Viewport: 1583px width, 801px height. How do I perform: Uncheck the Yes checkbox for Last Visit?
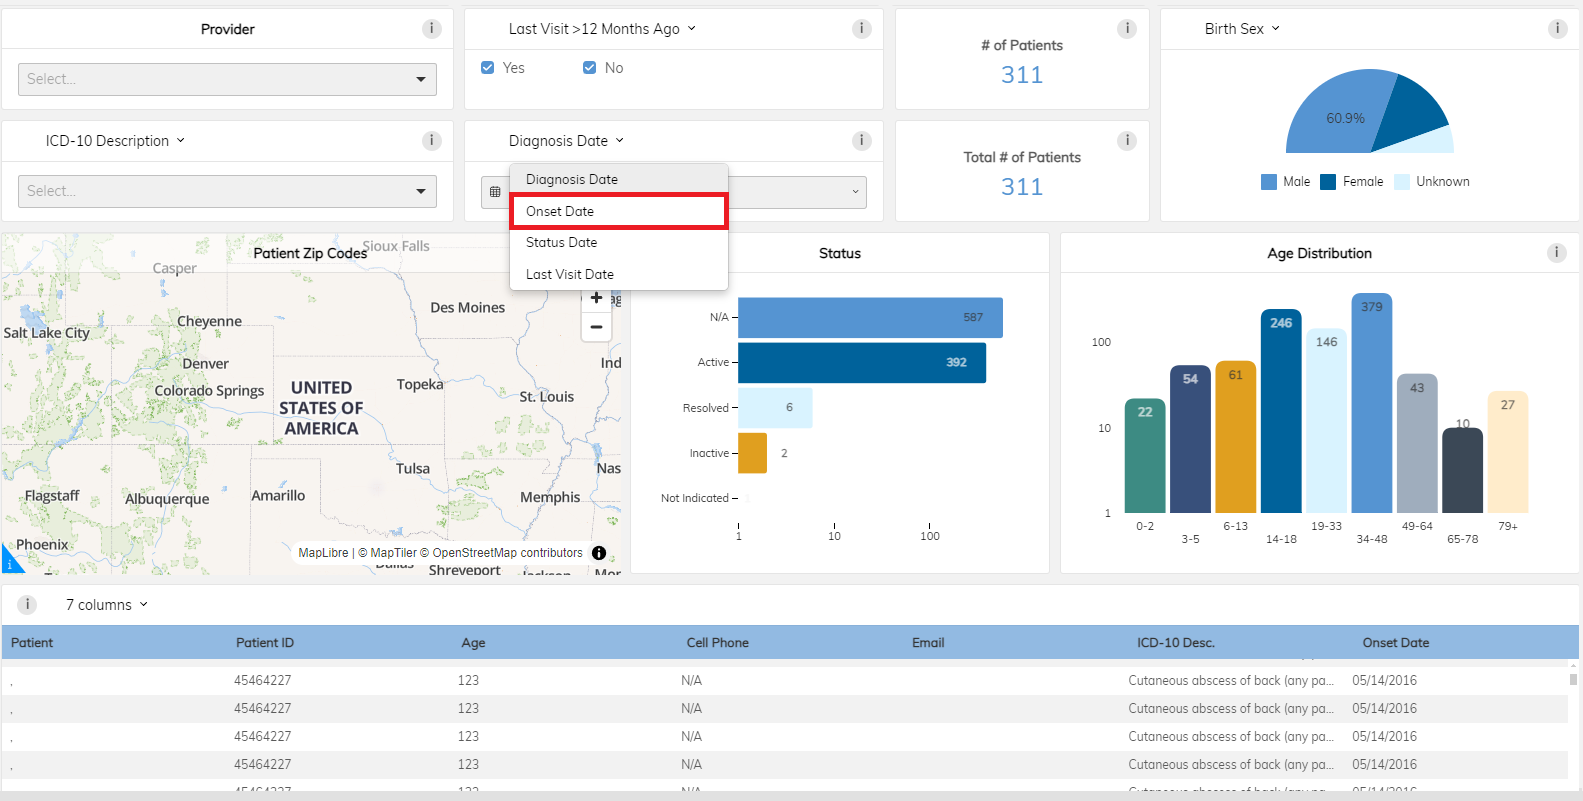click(x=488, y=68)
